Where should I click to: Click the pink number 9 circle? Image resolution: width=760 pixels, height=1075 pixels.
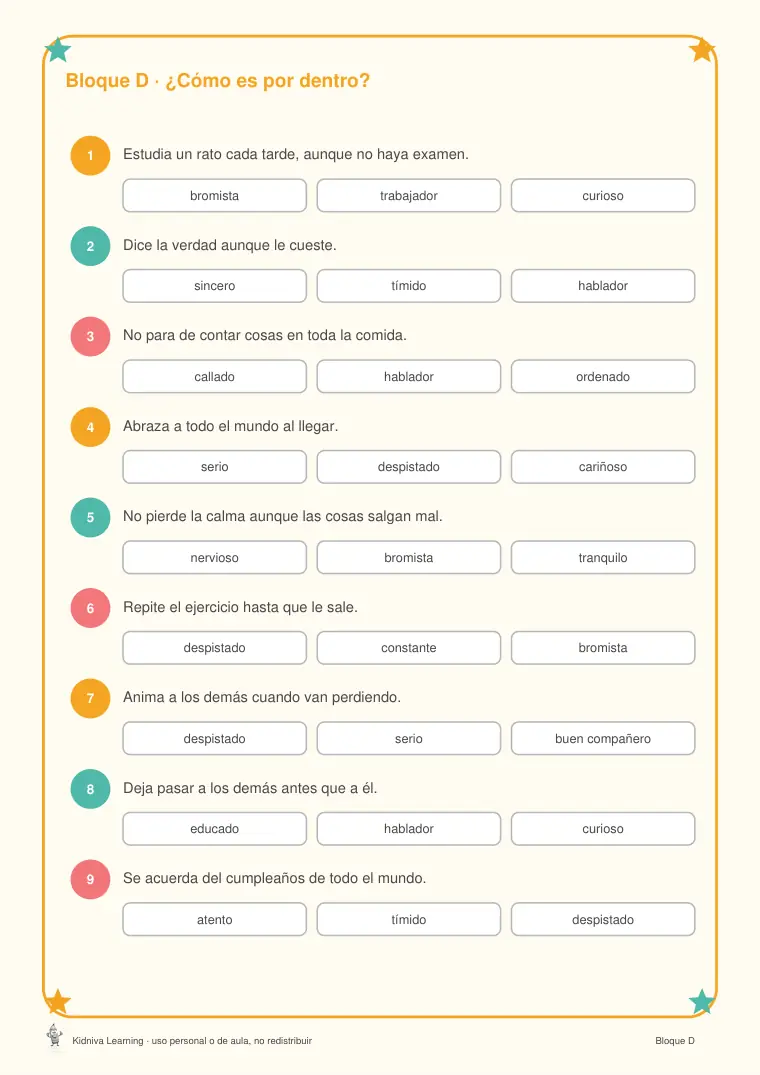pyautogui.click(x=90, y=880)
